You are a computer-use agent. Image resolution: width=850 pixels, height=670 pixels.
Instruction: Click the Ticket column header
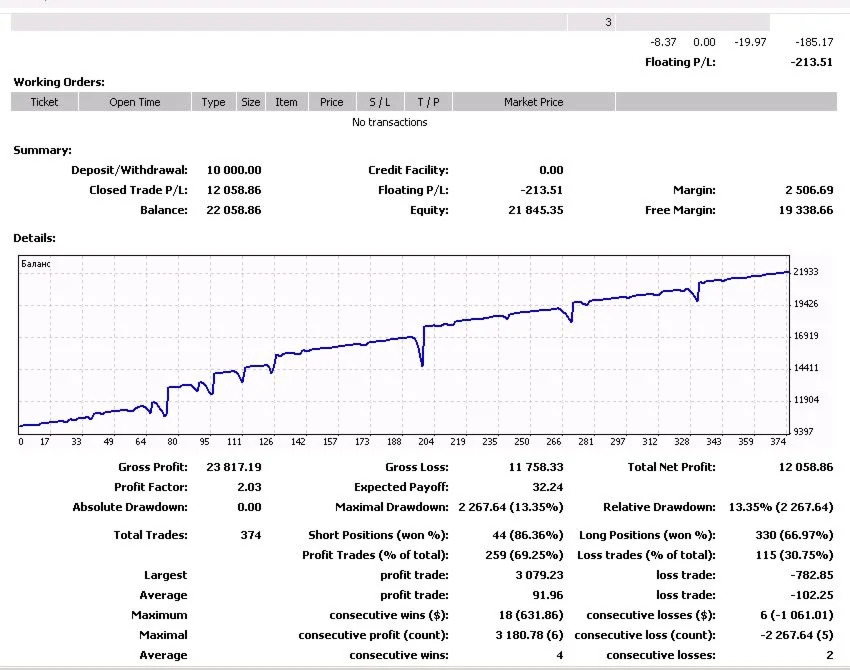click(x=44, y=102)
